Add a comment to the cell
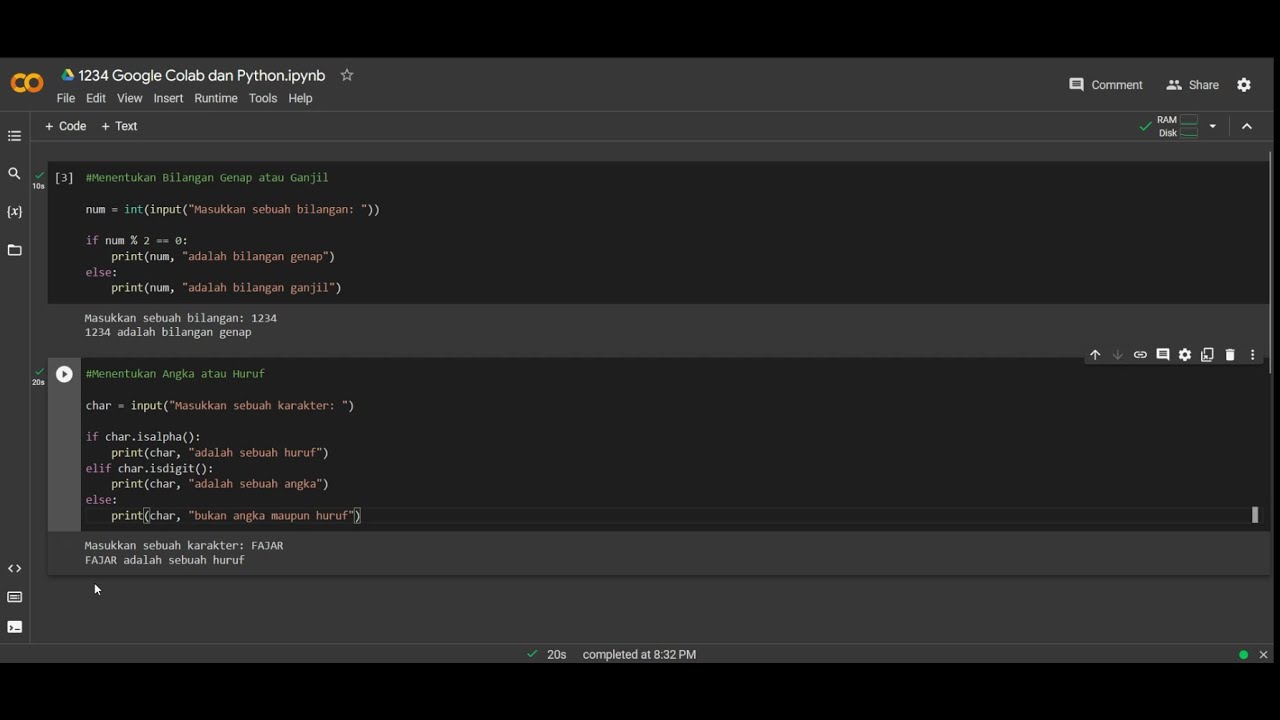Viewport: 1280px width, 720px height. (1163, 355)
